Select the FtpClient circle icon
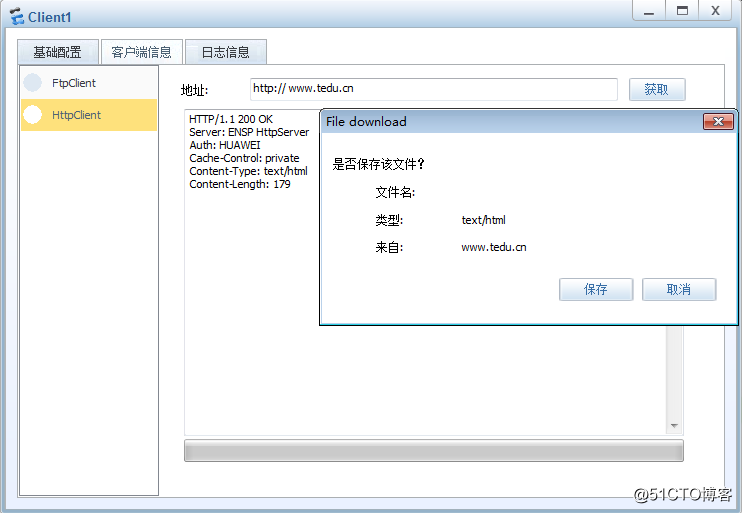742x513 pixels. pyautogui.click(x=33, y=83)
